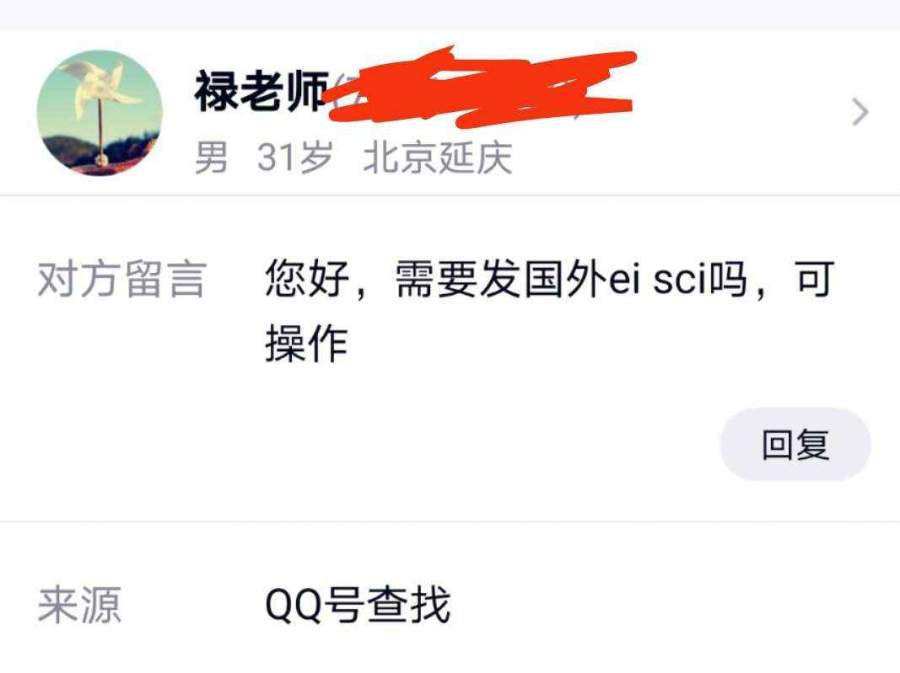Tap the pinwheel stick base in avatar

pos(102,160)
